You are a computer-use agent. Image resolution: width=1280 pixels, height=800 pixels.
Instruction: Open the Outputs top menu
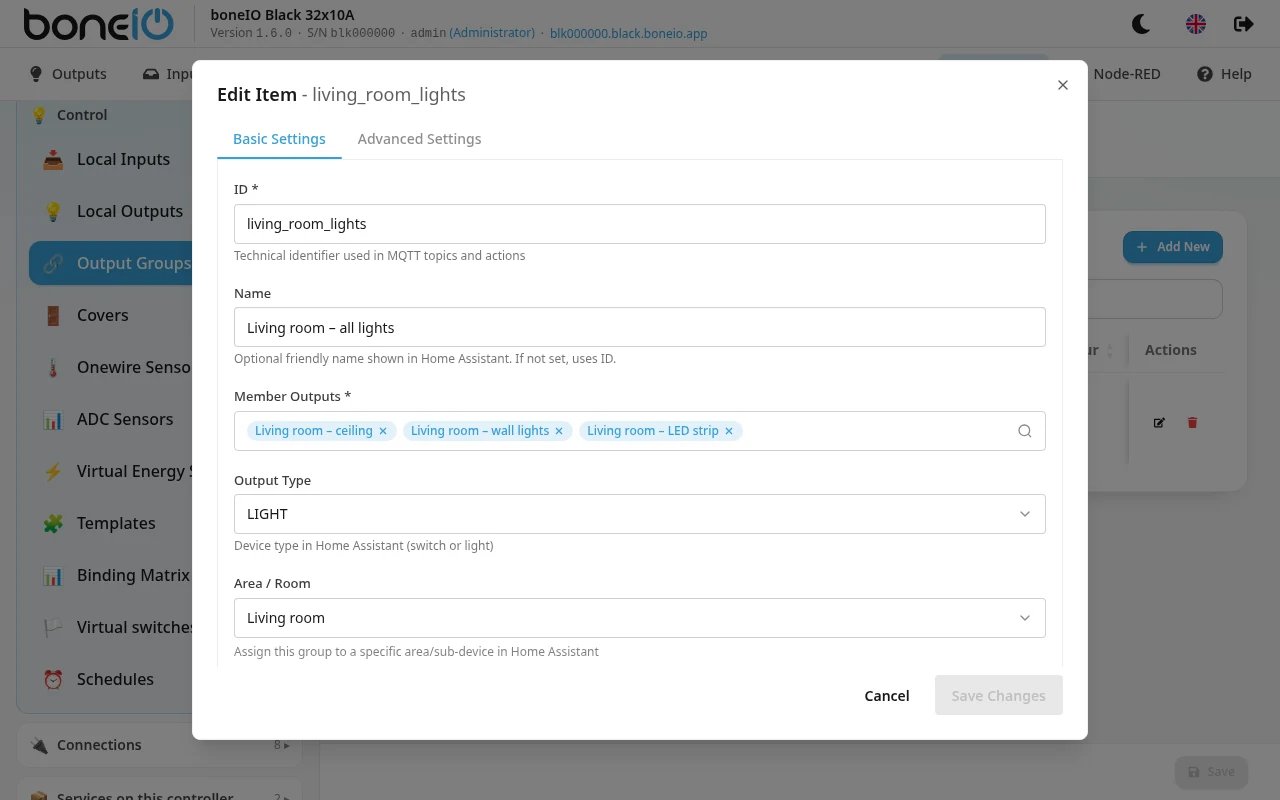pos(68,74)
